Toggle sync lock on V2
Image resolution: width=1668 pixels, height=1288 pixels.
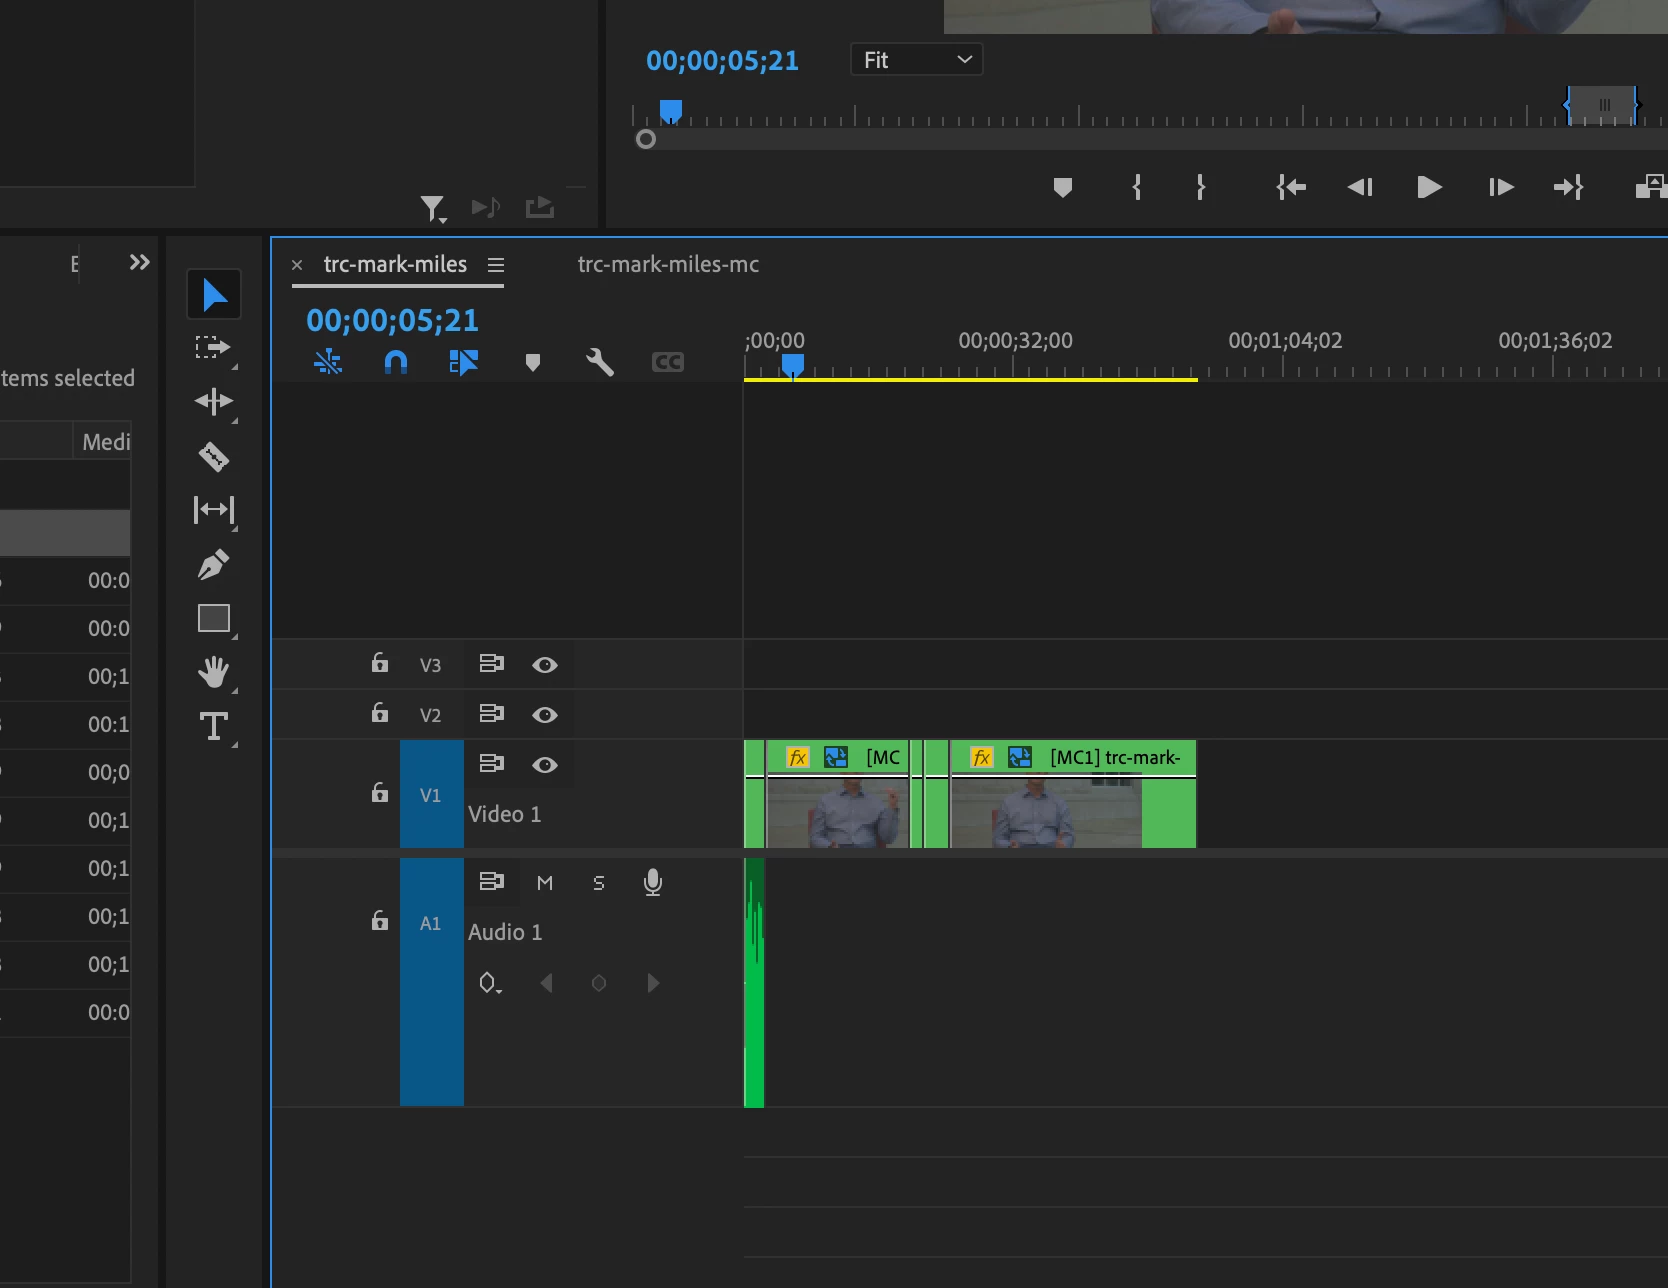coord(491,713)
